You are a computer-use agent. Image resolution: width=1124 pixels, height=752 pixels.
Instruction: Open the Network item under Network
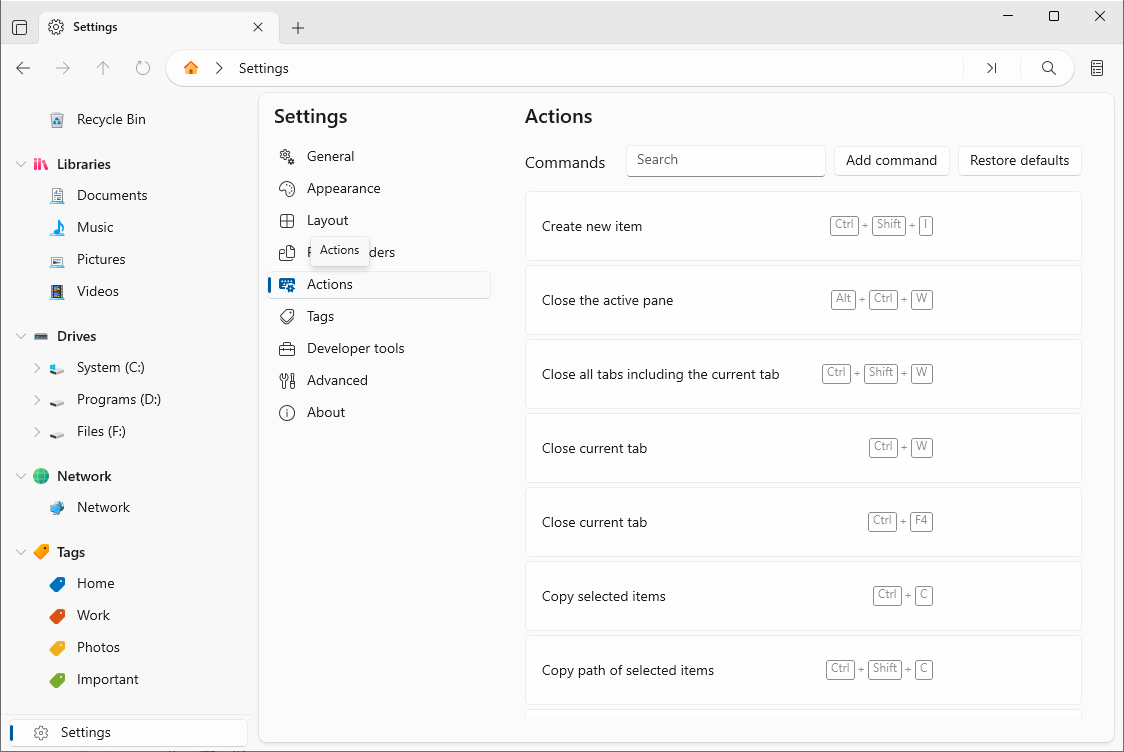(x=103, y=508)
